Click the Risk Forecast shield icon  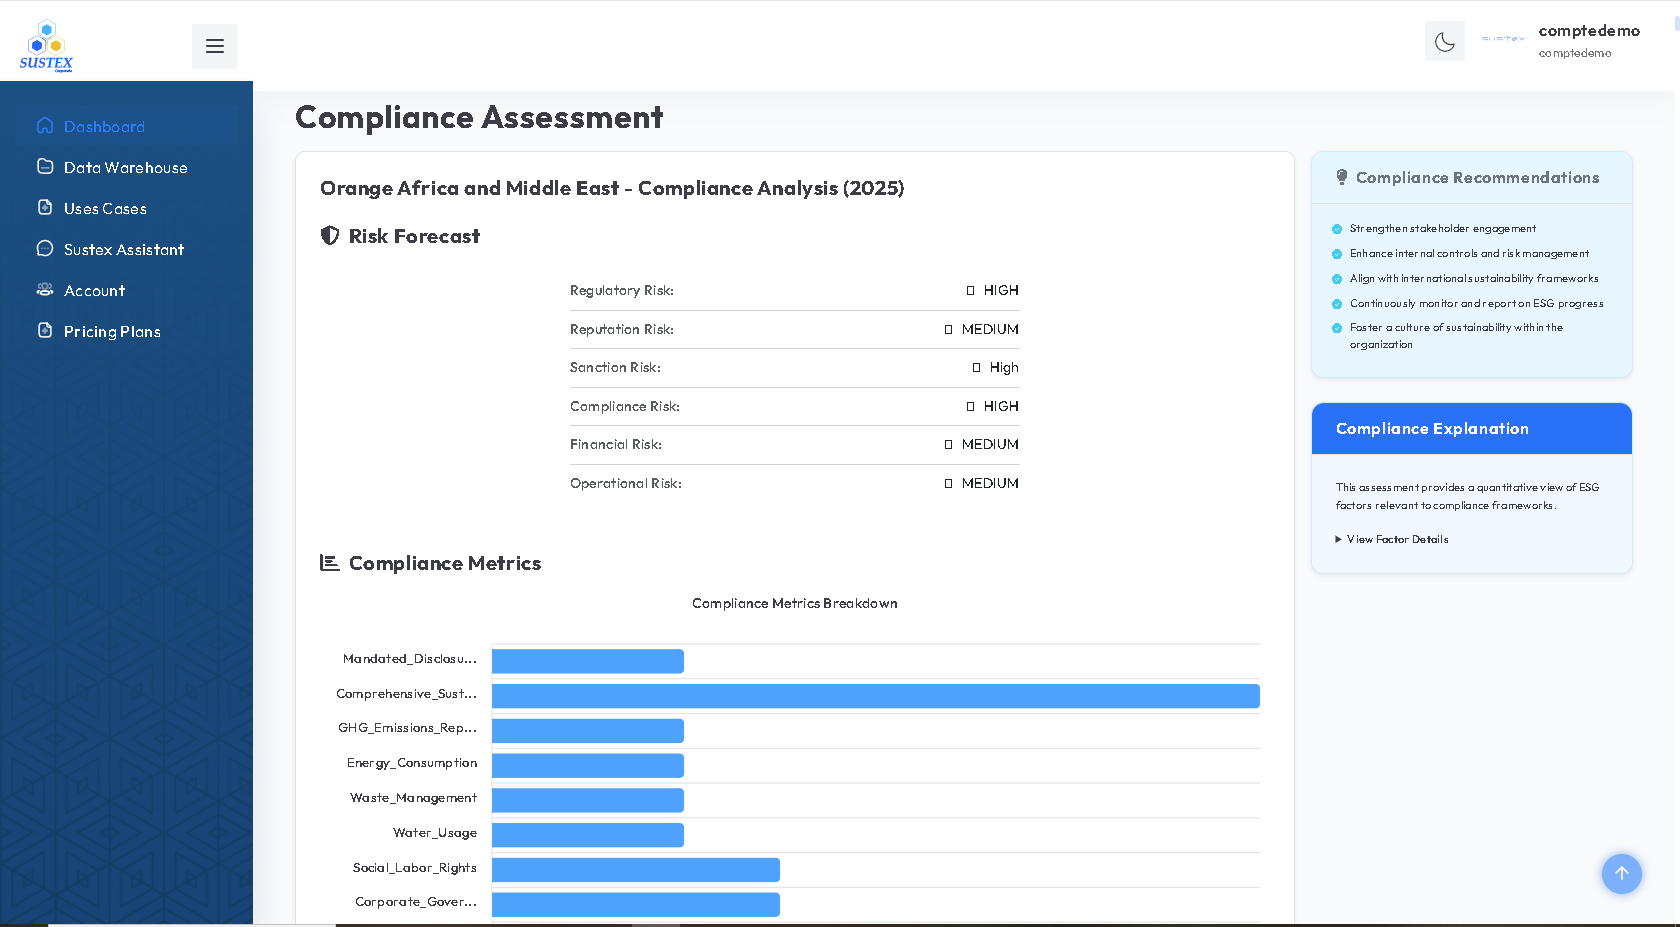pos(330,235)
